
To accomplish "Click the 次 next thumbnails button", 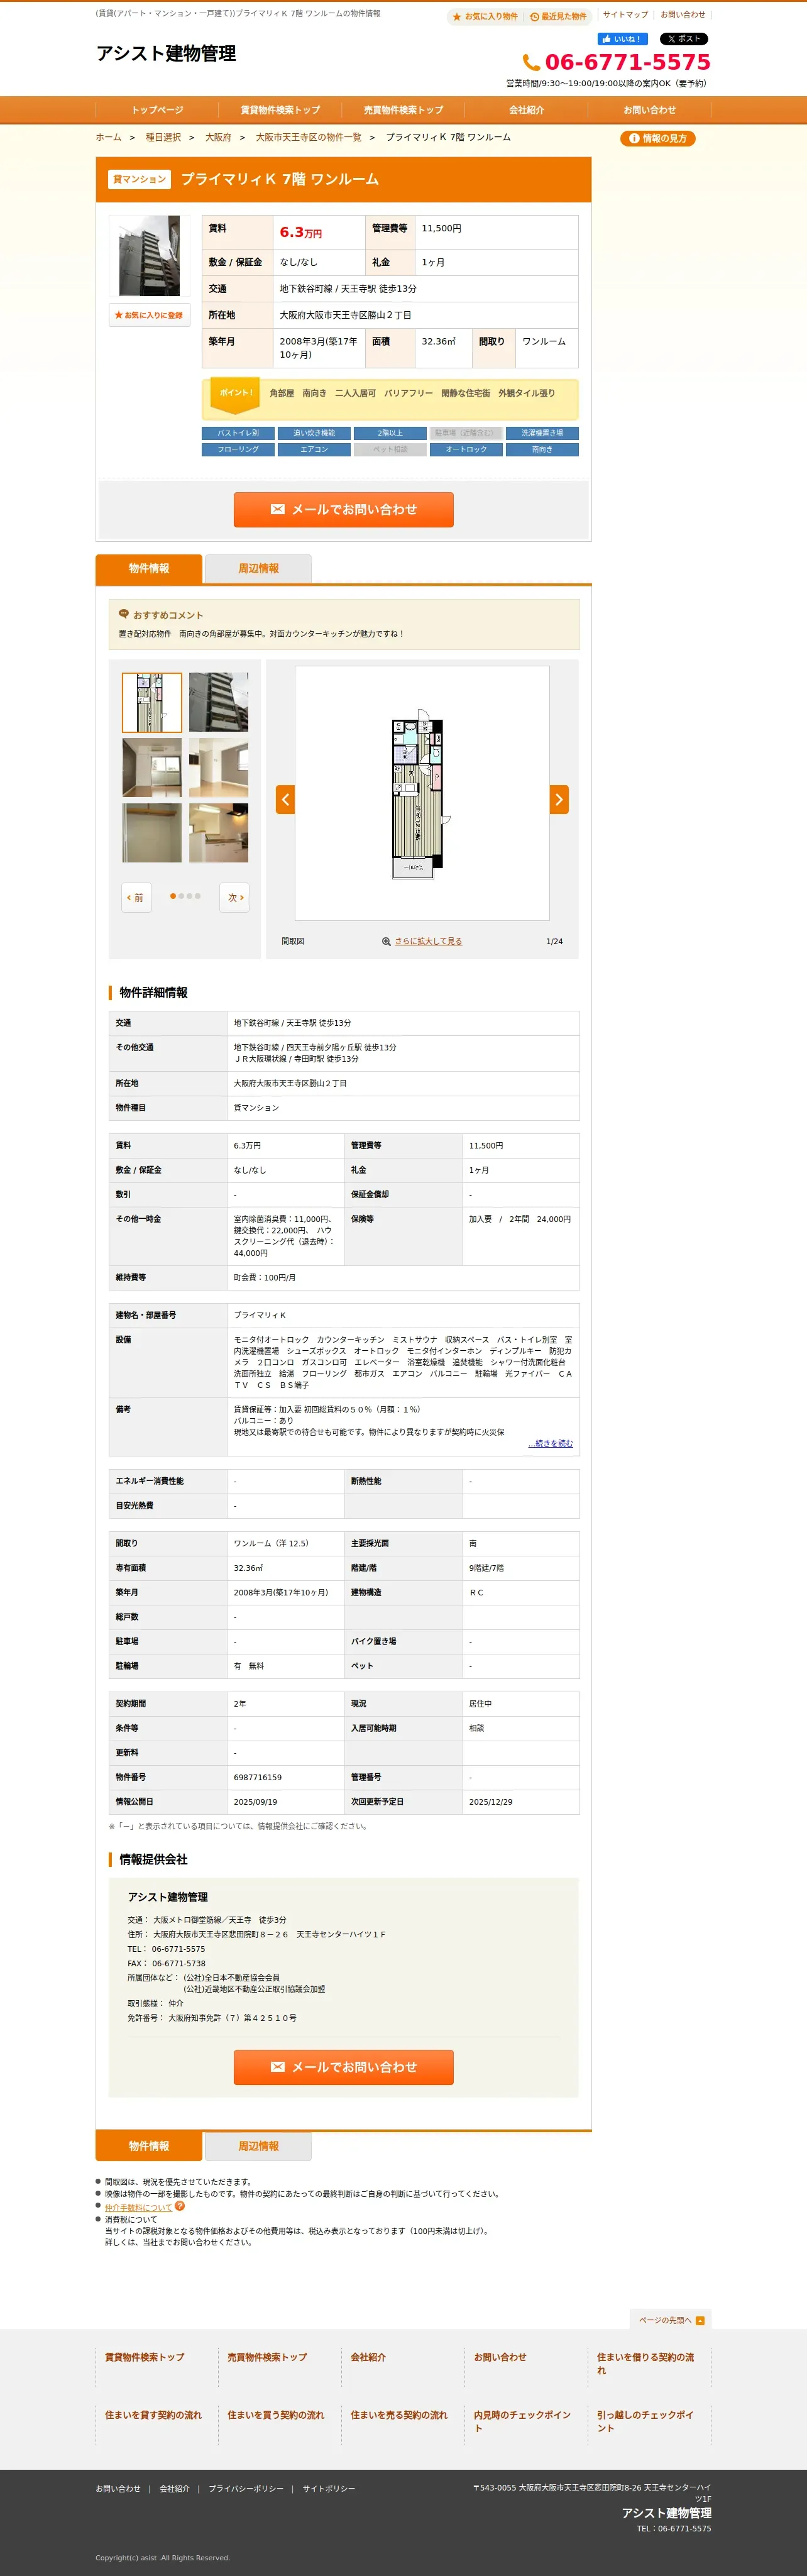I will pos(234,897).
